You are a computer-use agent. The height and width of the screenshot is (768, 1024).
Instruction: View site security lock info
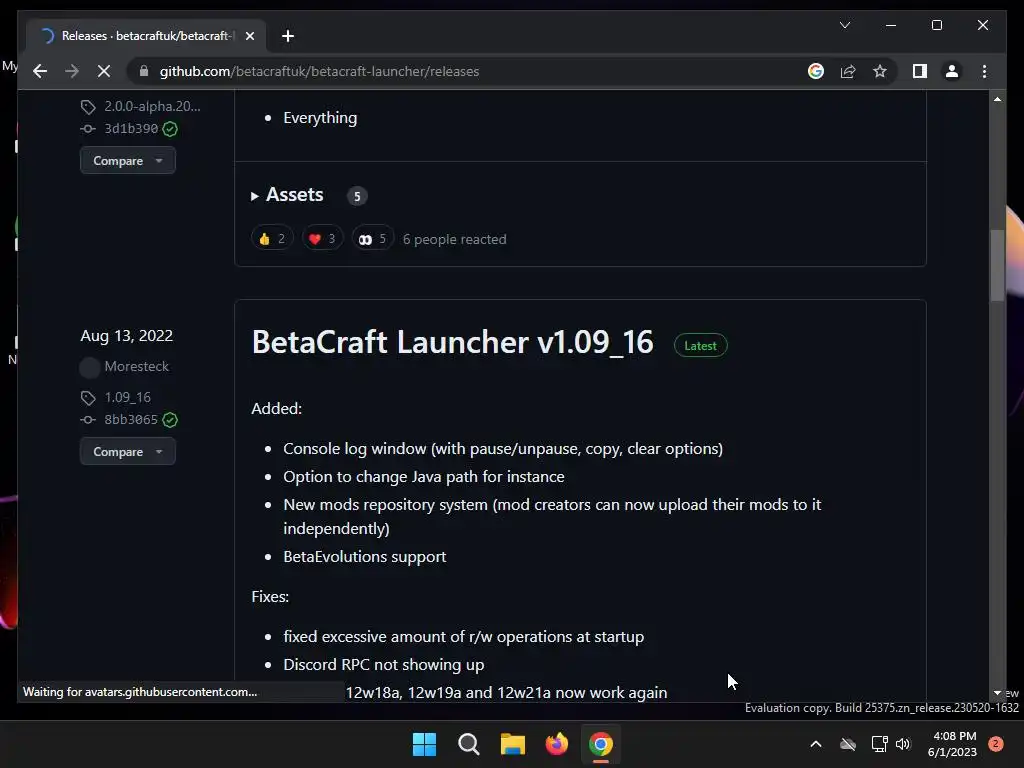point(144,71)
